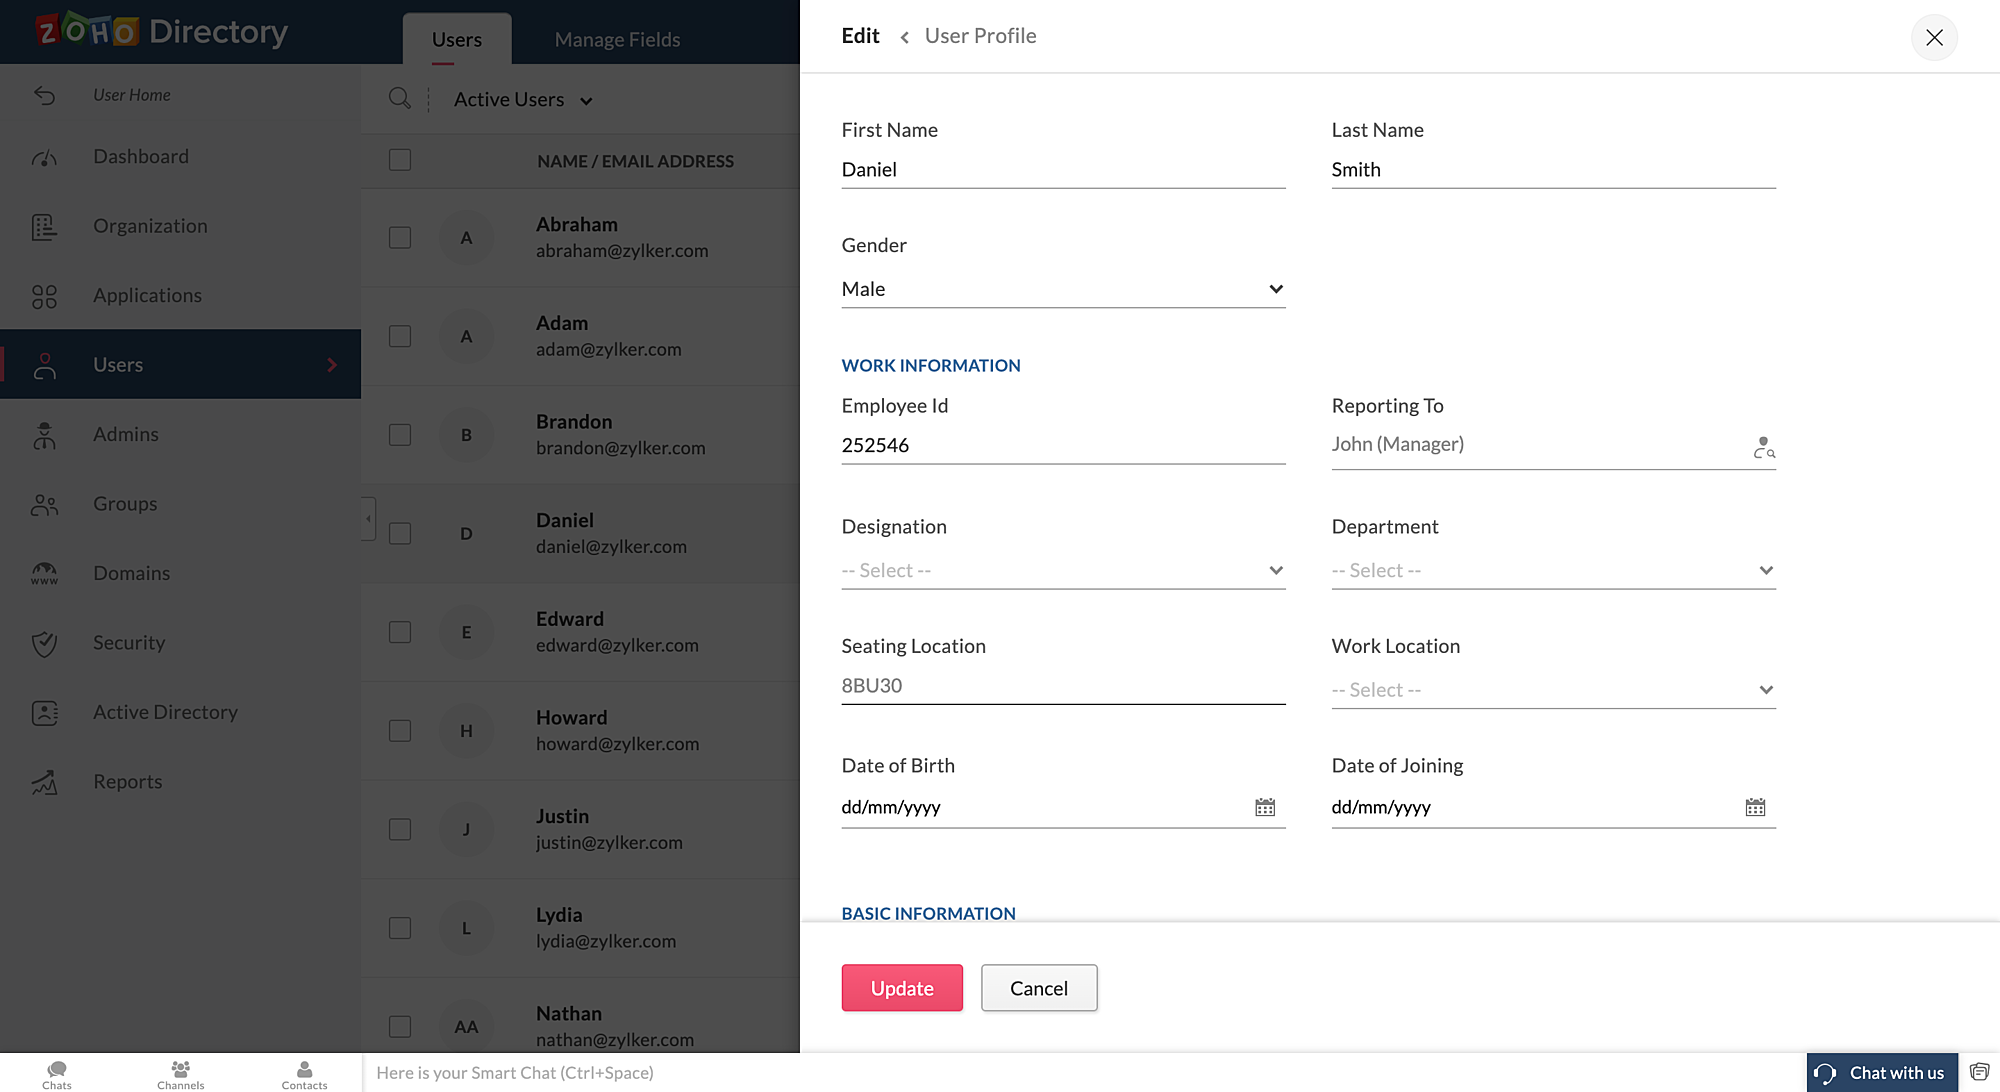Open the Date of Birth calendar picker
The image size is (2000, 1092).
click(1265, 807)
